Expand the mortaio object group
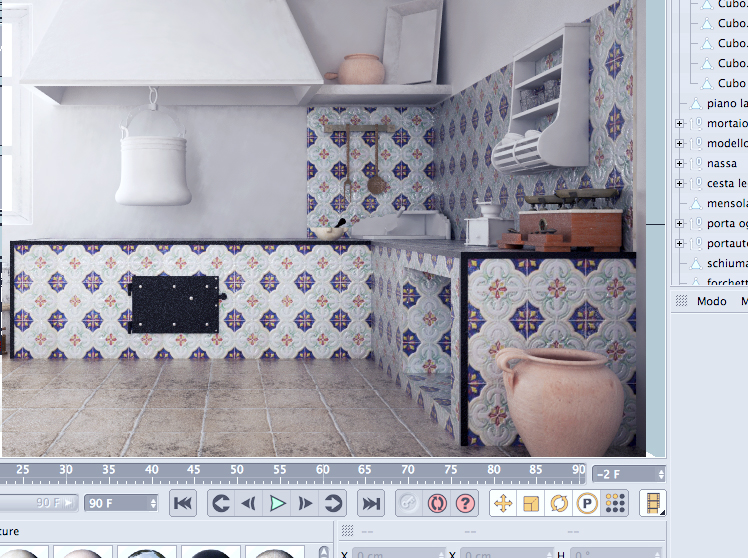This screenshot has height=558, width=748. coord(679,124)
